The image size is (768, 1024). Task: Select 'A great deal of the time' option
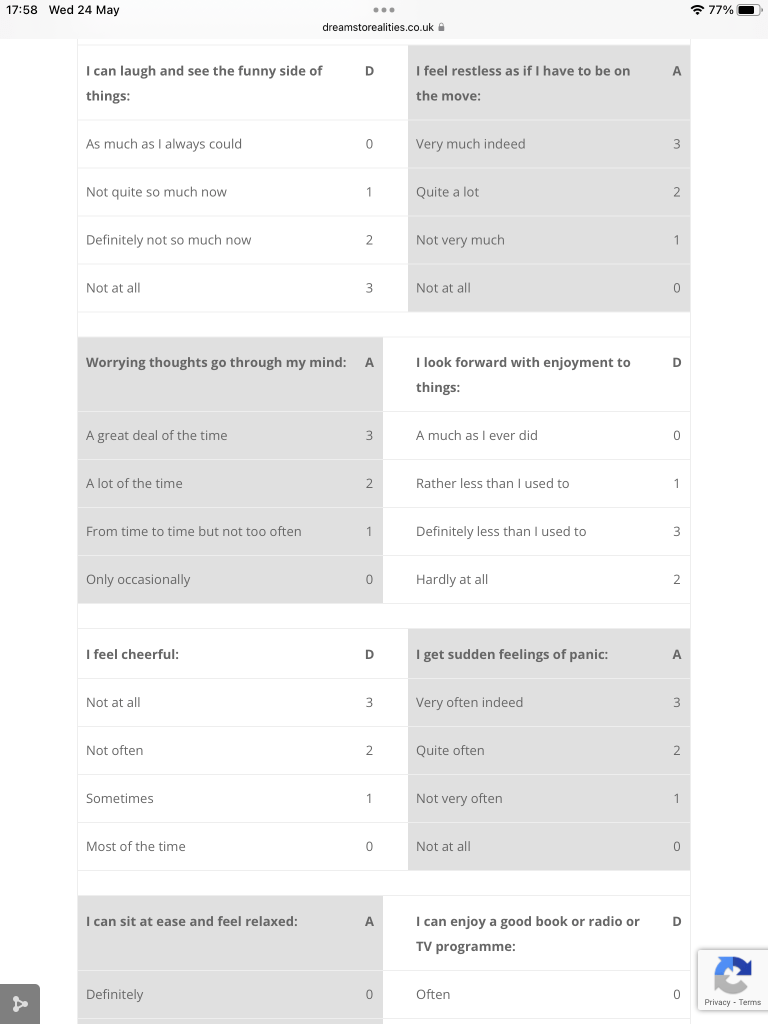pos(156,436)
